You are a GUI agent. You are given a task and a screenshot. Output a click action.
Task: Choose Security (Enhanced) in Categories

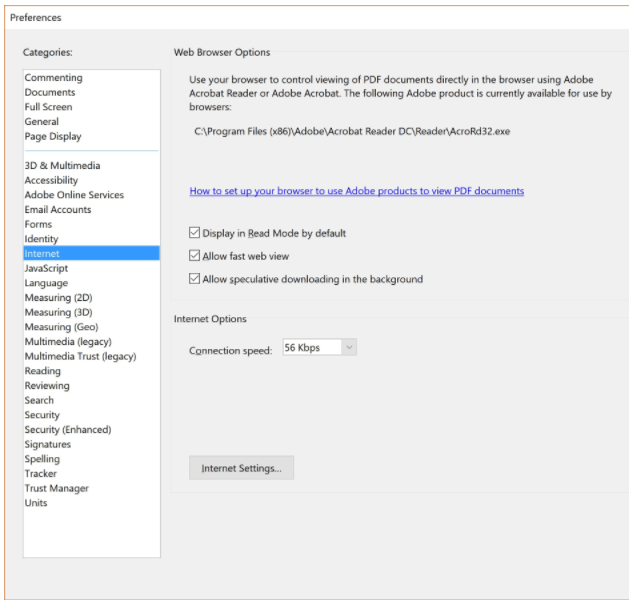pos(68,430)
